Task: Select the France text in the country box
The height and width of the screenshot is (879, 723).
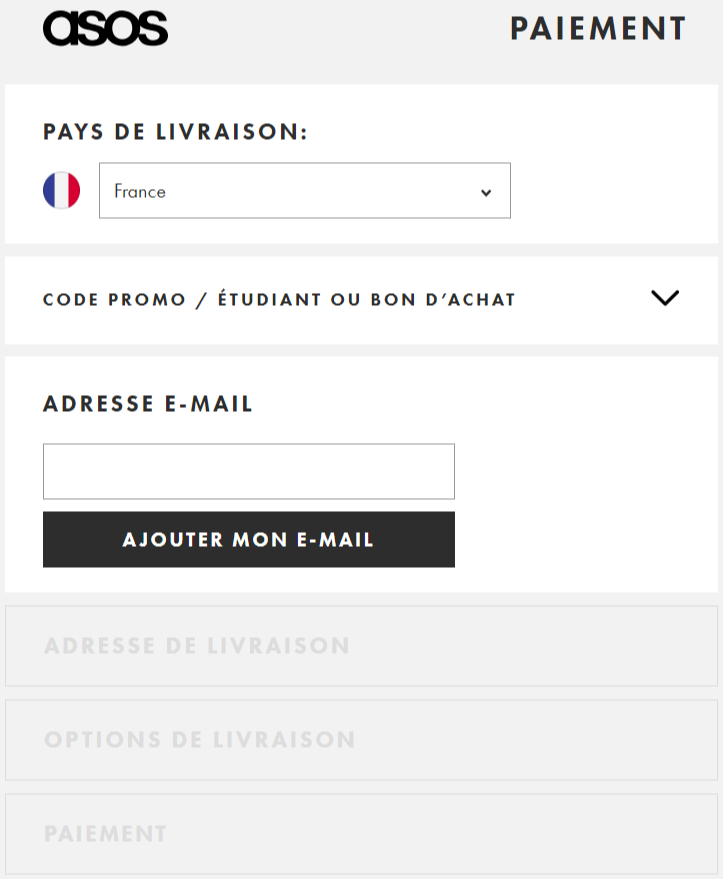Action: [140, 191]
